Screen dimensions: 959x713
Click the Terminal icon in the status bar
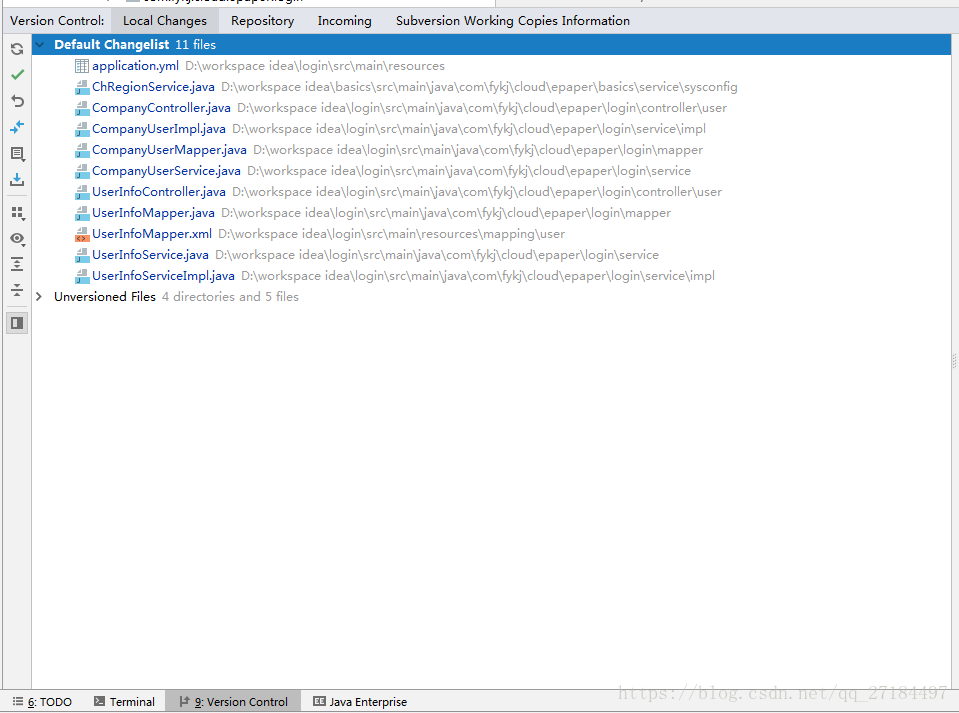(124, 701)
